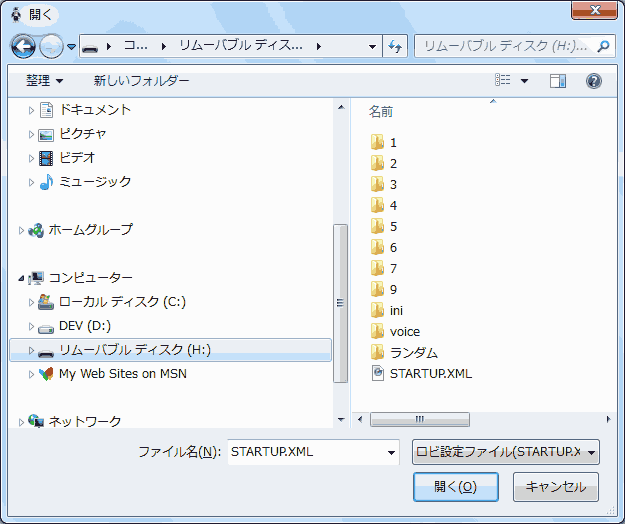This screenshot has width=625, height=524.
Task: Expand the DEV (D:) node
Action: pos(31,327)
